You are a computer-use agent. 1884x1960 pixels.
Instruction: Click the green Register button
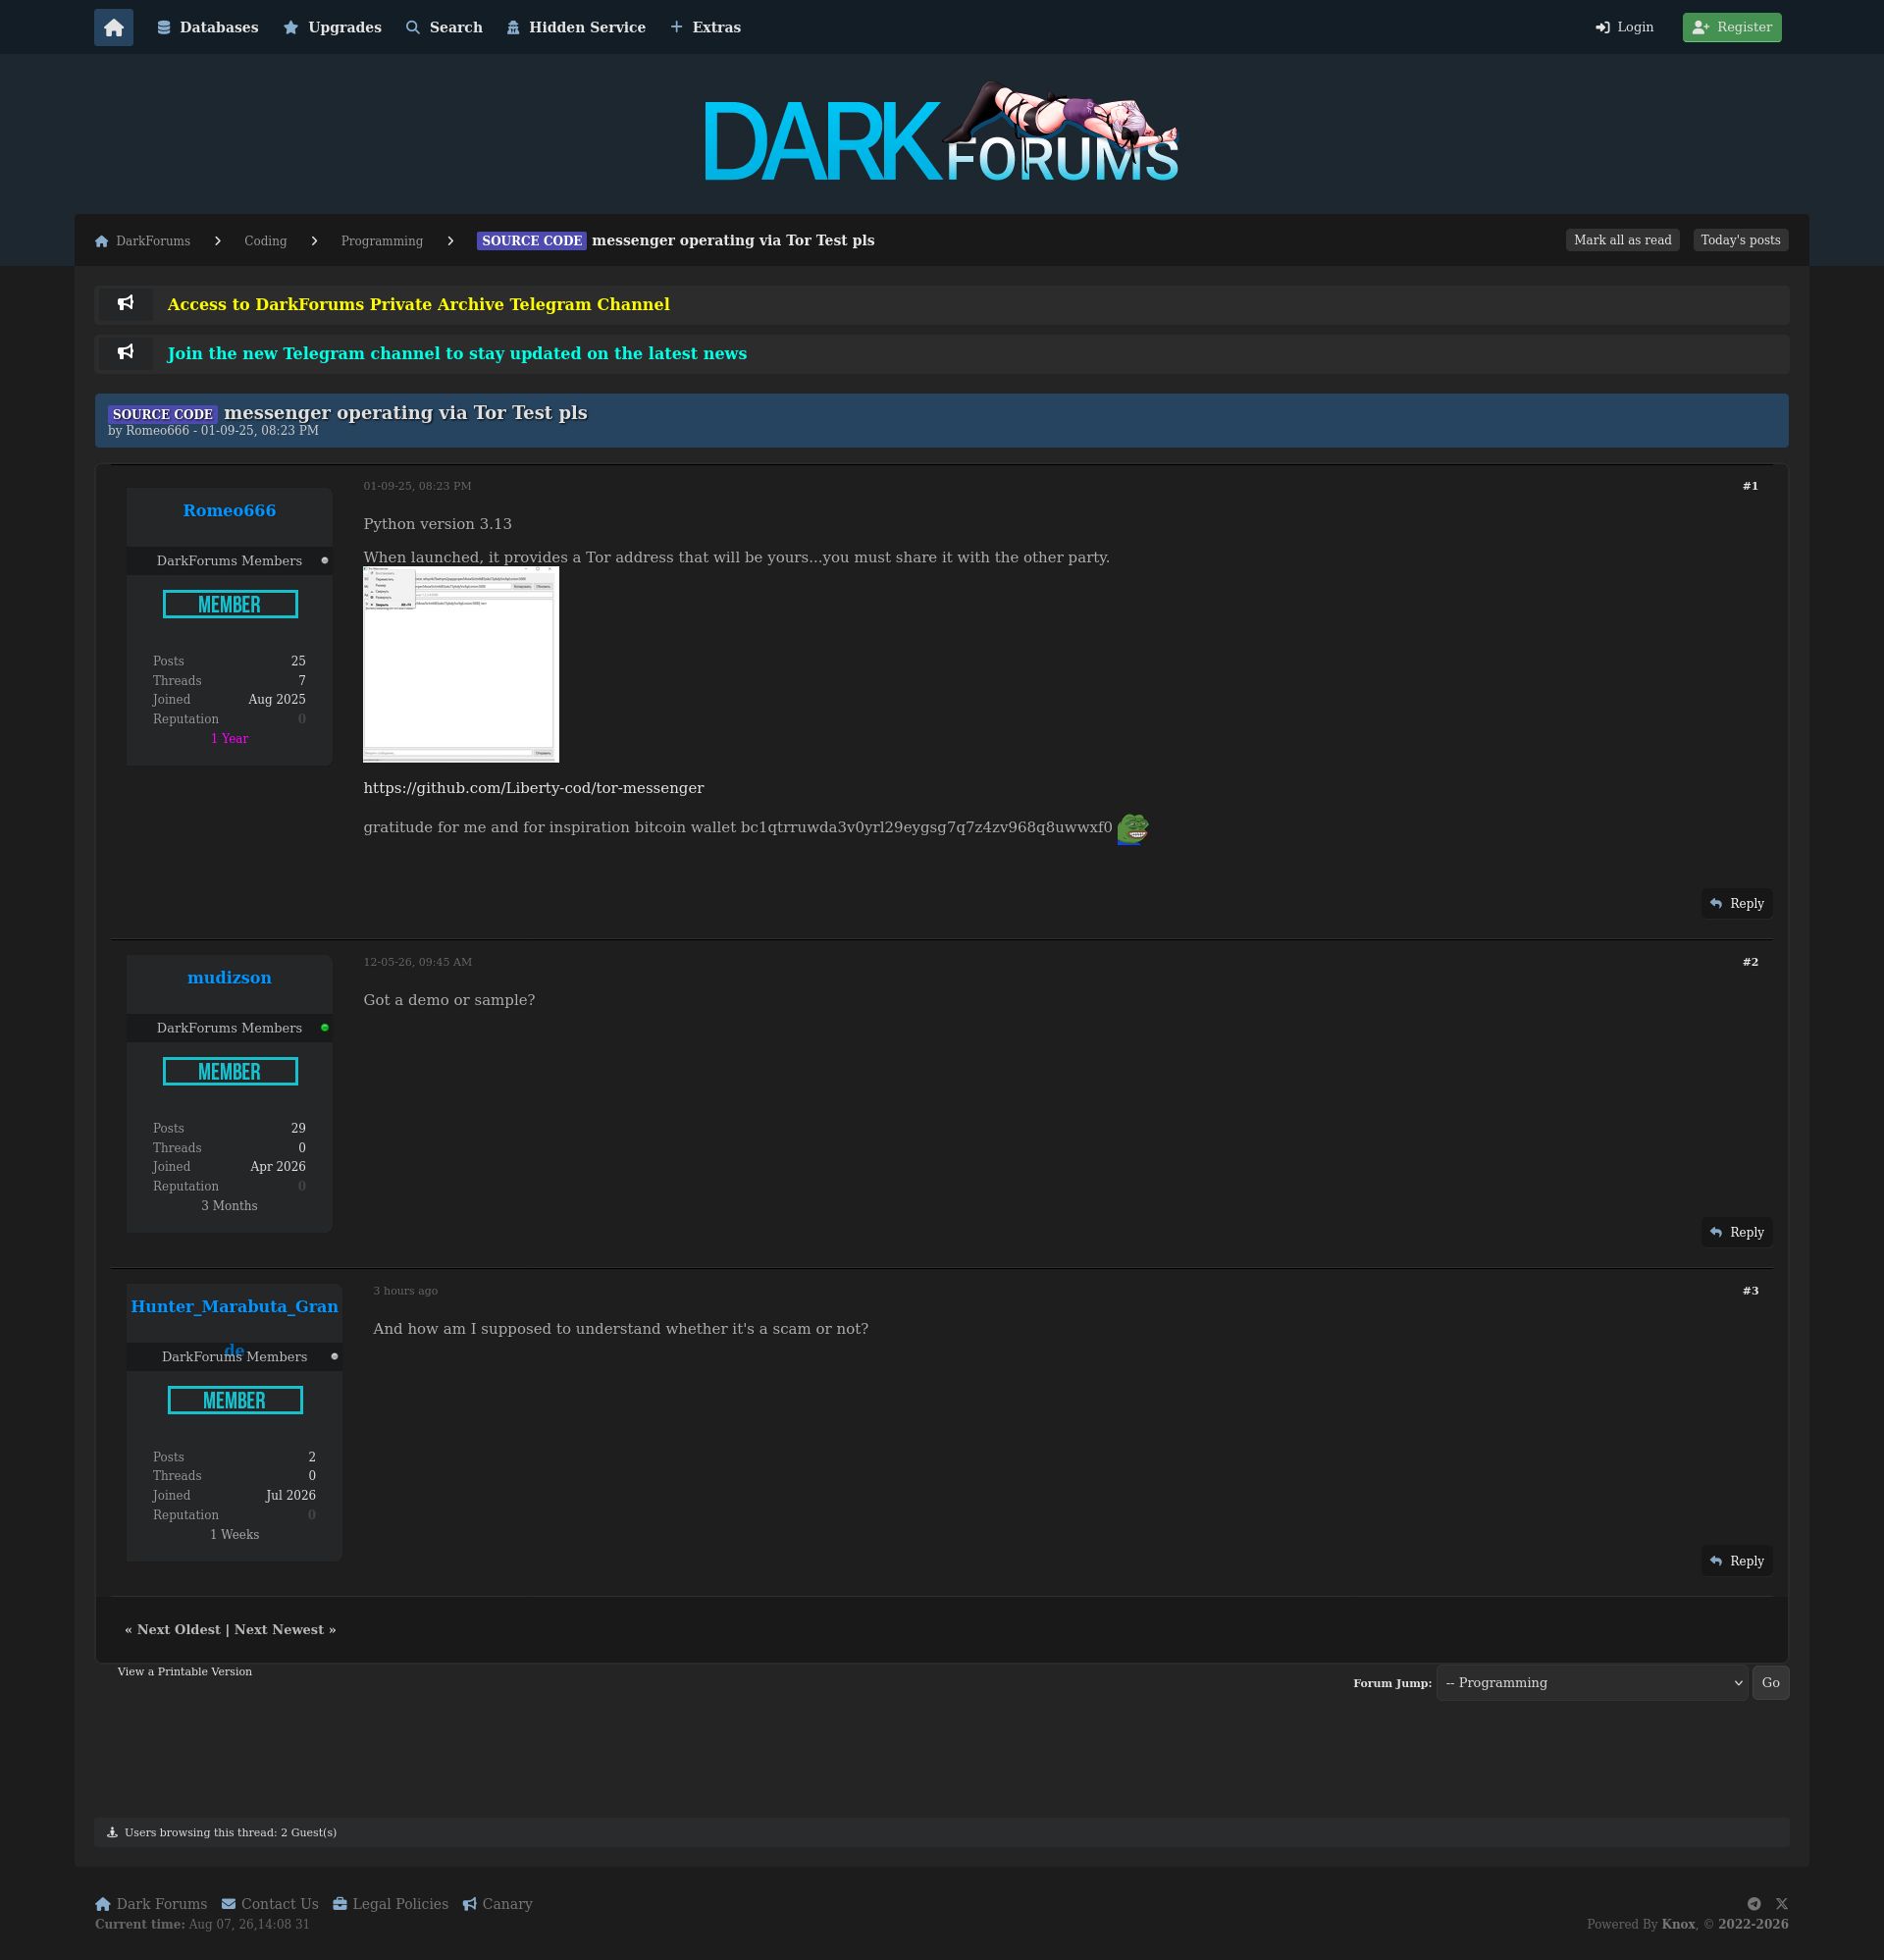[x=1732, y=27]
